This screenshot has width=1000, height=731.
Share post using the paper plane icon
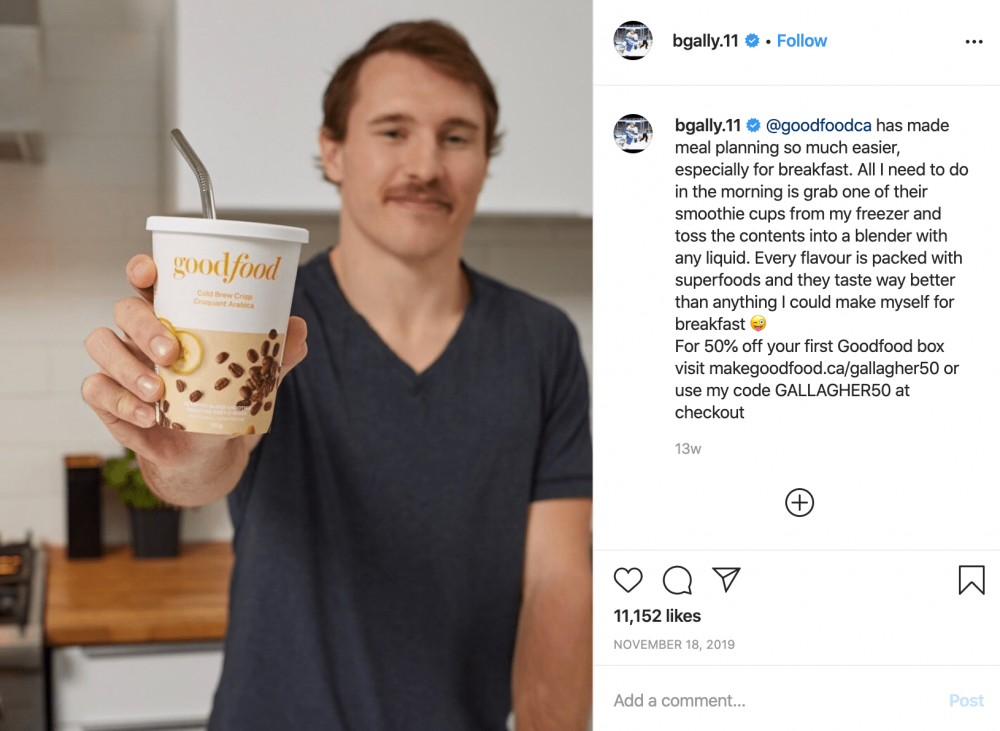(x=726, y=579)
